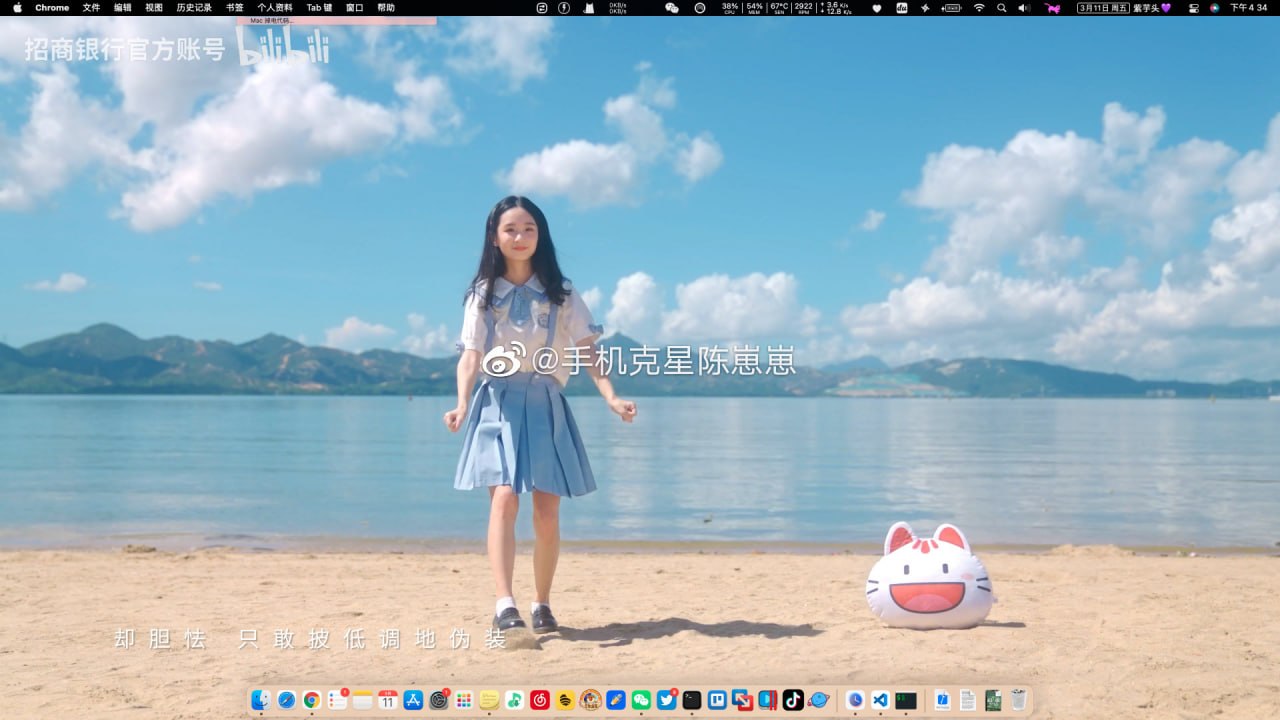Image resolution: width=1280 pixels, height=720 pixels.
Task: Open the black Terminal icon in Dock
Action: point(692,700)
